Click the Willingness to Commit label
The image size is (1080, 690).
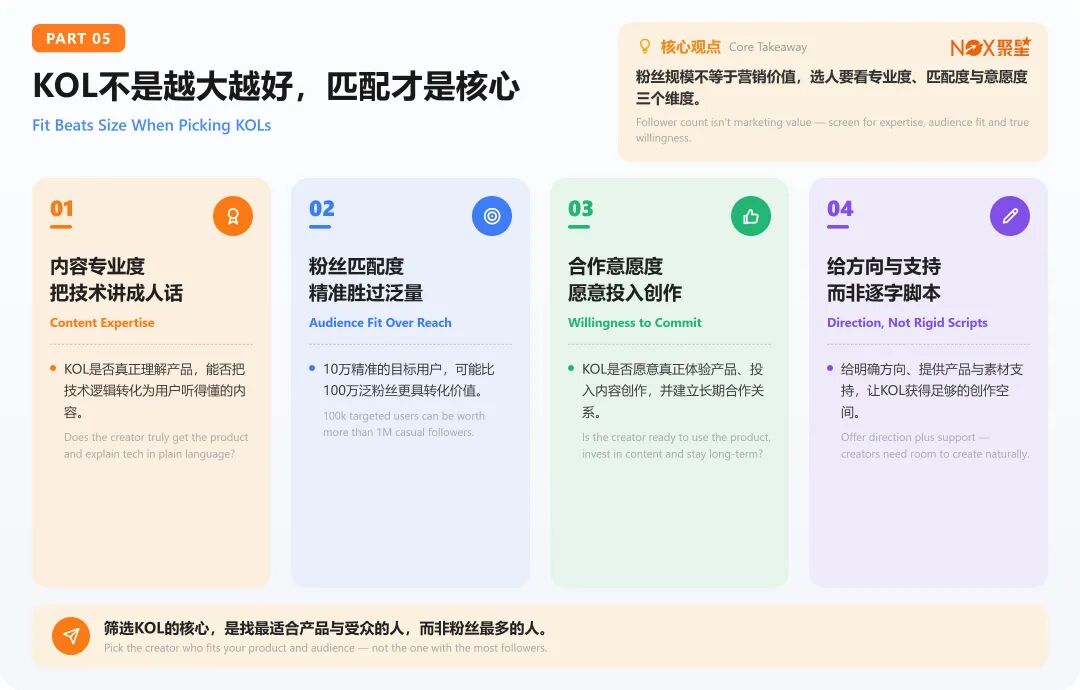point(634,322)
